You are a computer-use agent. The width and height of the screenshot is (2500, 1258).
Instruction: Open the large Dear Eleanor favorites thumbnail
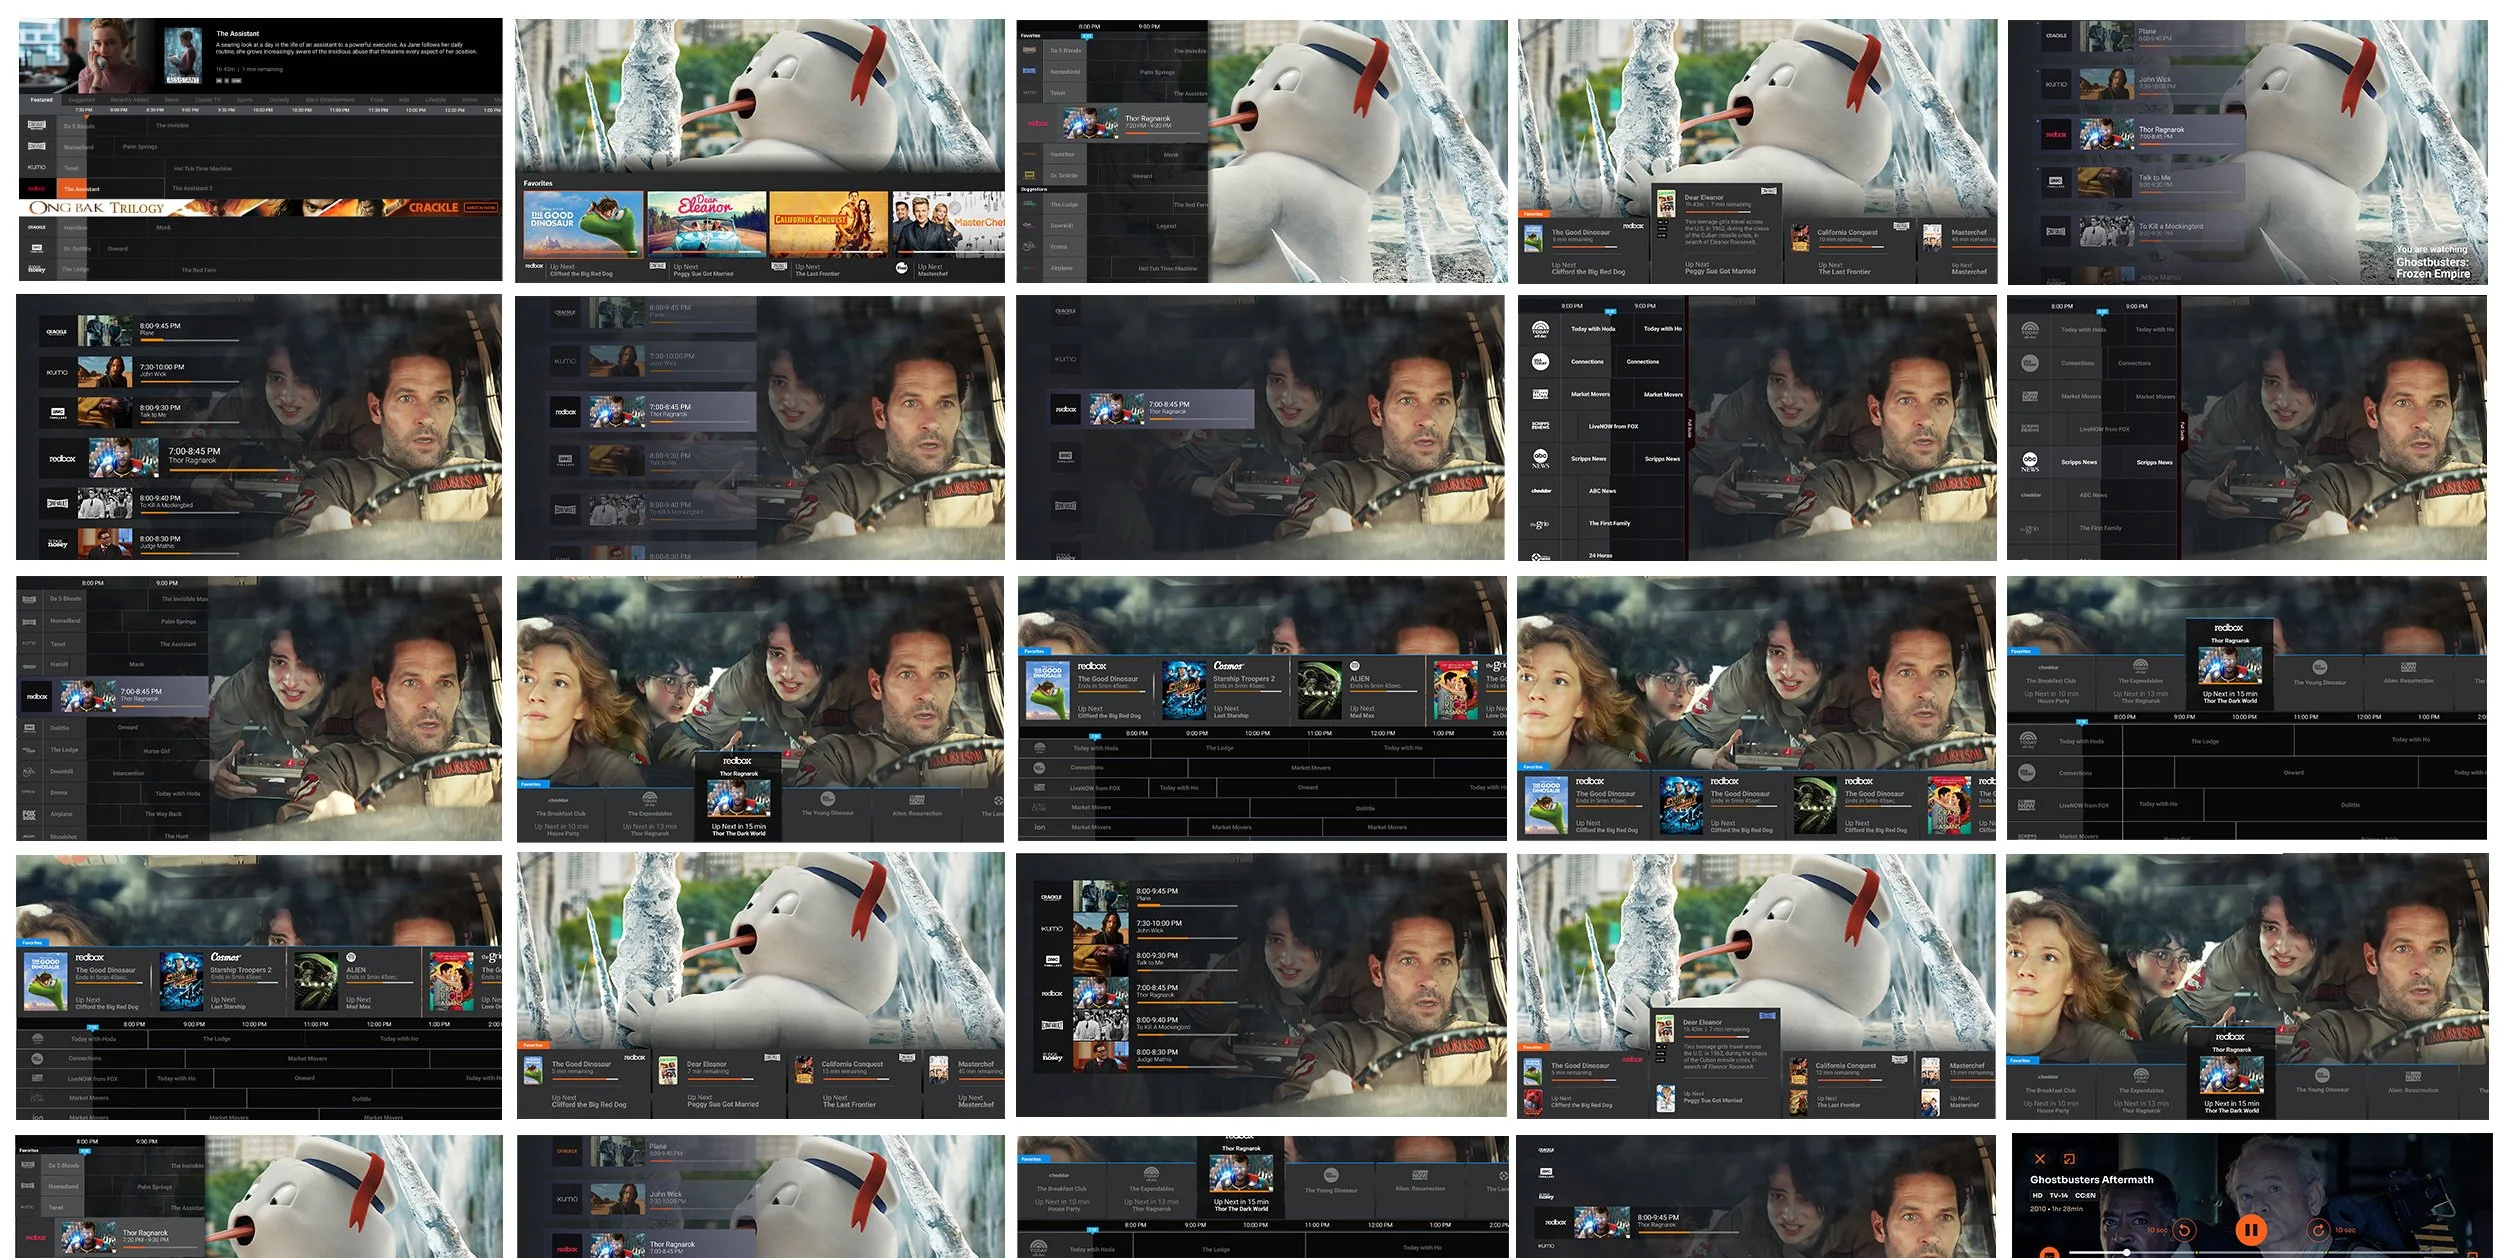[706, 224]
